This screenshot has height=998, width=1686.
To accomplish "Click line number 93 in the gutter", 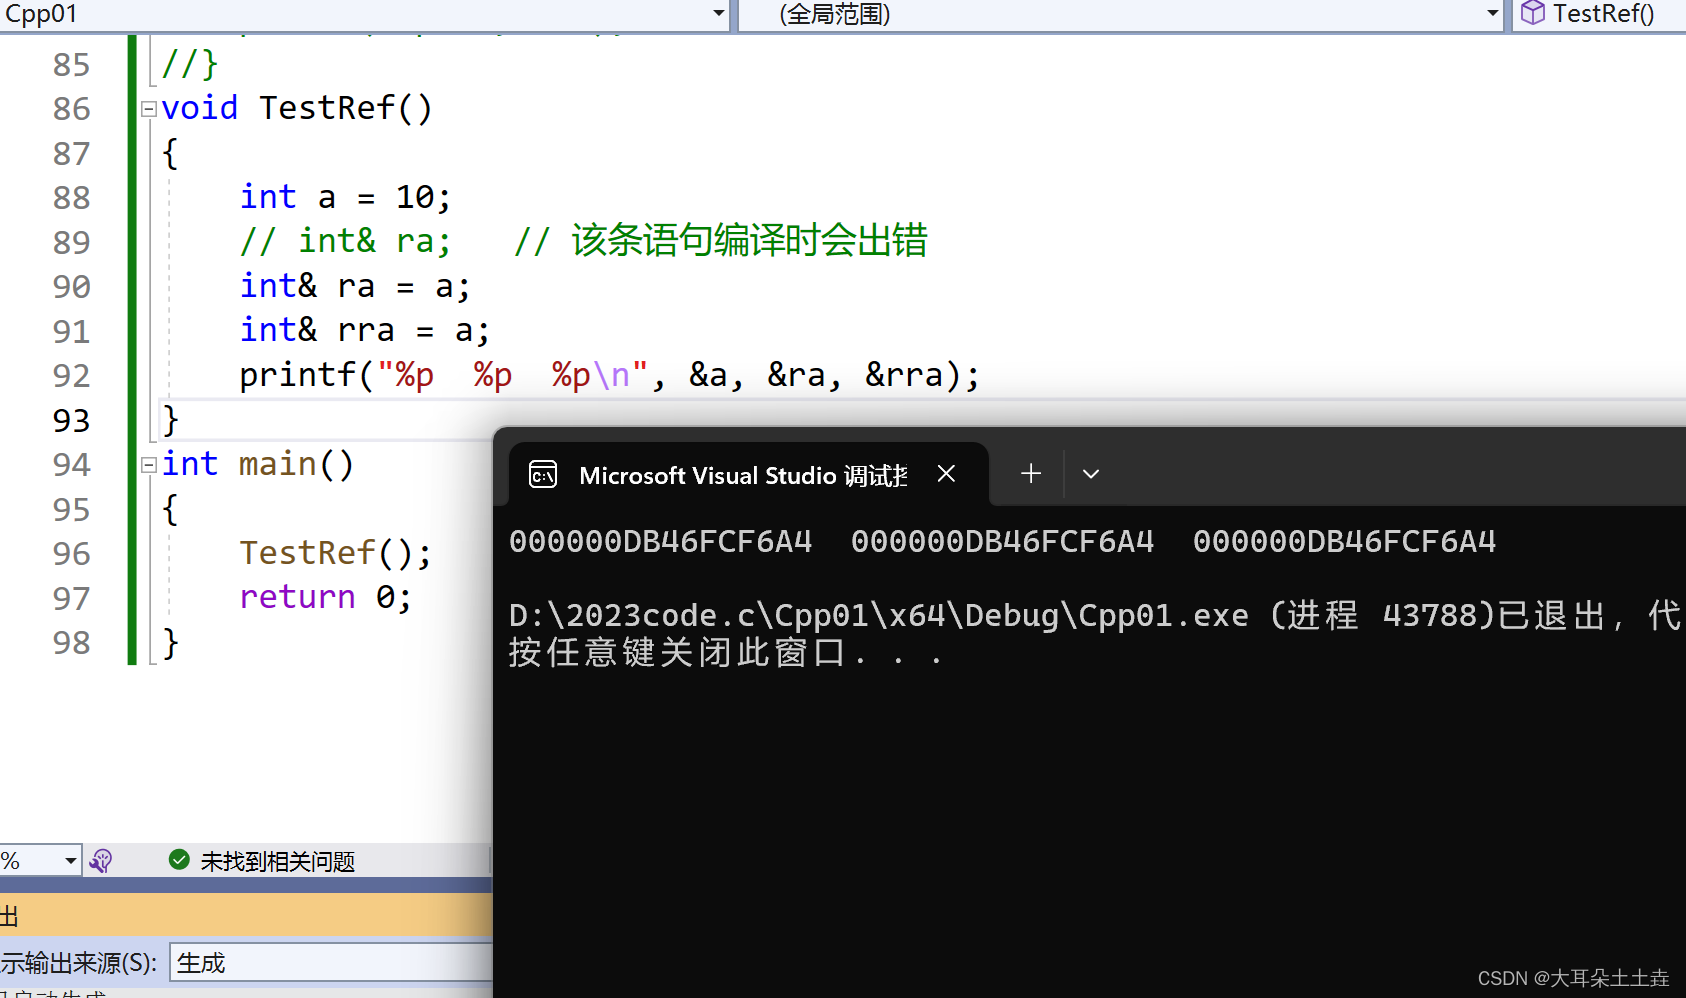I will point(71,421).
